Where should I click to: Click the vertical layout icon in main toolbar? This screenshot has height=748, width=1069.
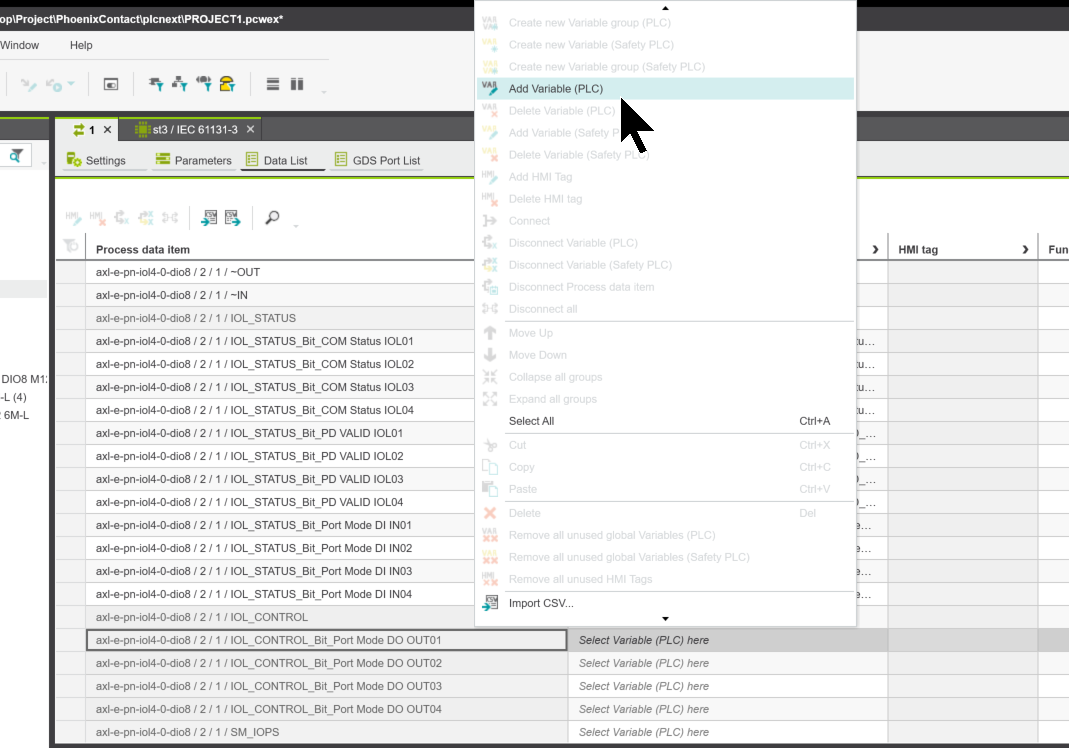(297, 84)
